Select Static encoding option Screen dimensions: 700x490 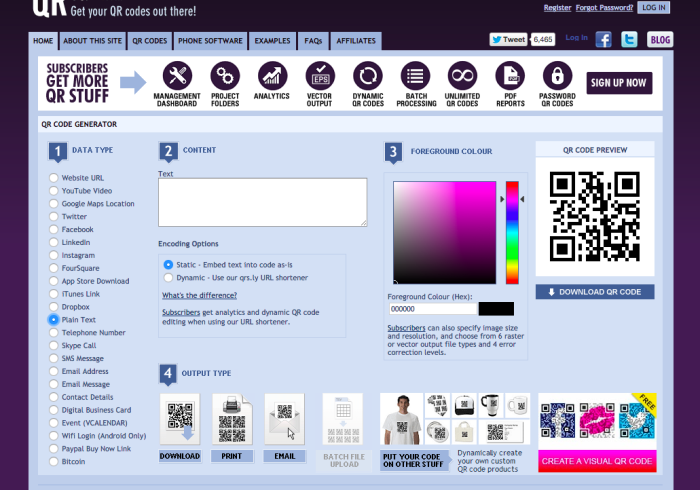point(168,265)
